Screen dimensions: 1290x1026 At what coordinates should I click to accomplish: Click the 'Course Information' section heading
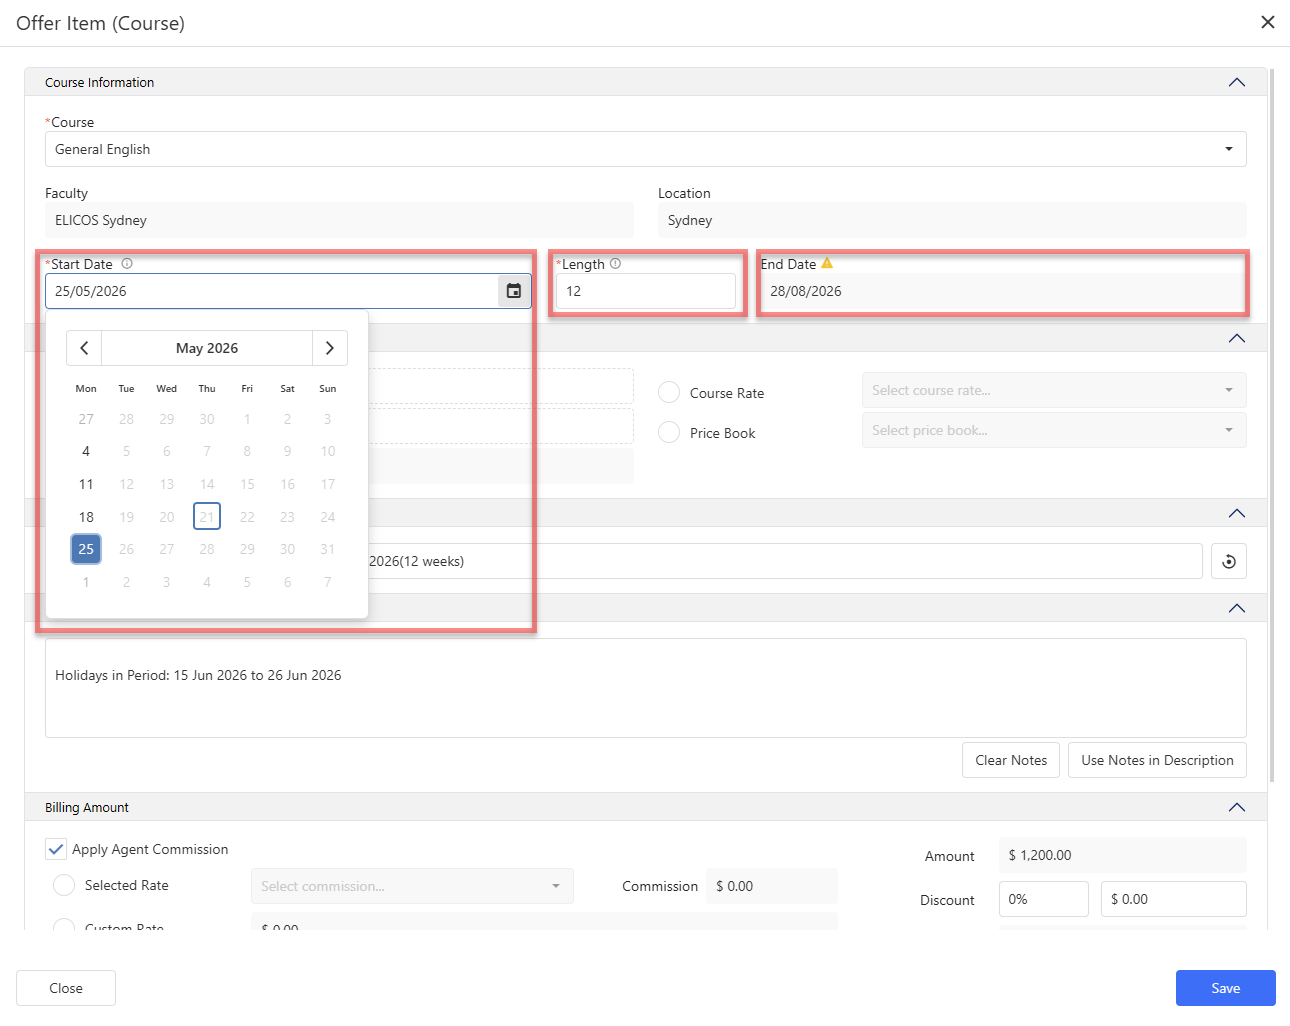click(x=99, y=82)
